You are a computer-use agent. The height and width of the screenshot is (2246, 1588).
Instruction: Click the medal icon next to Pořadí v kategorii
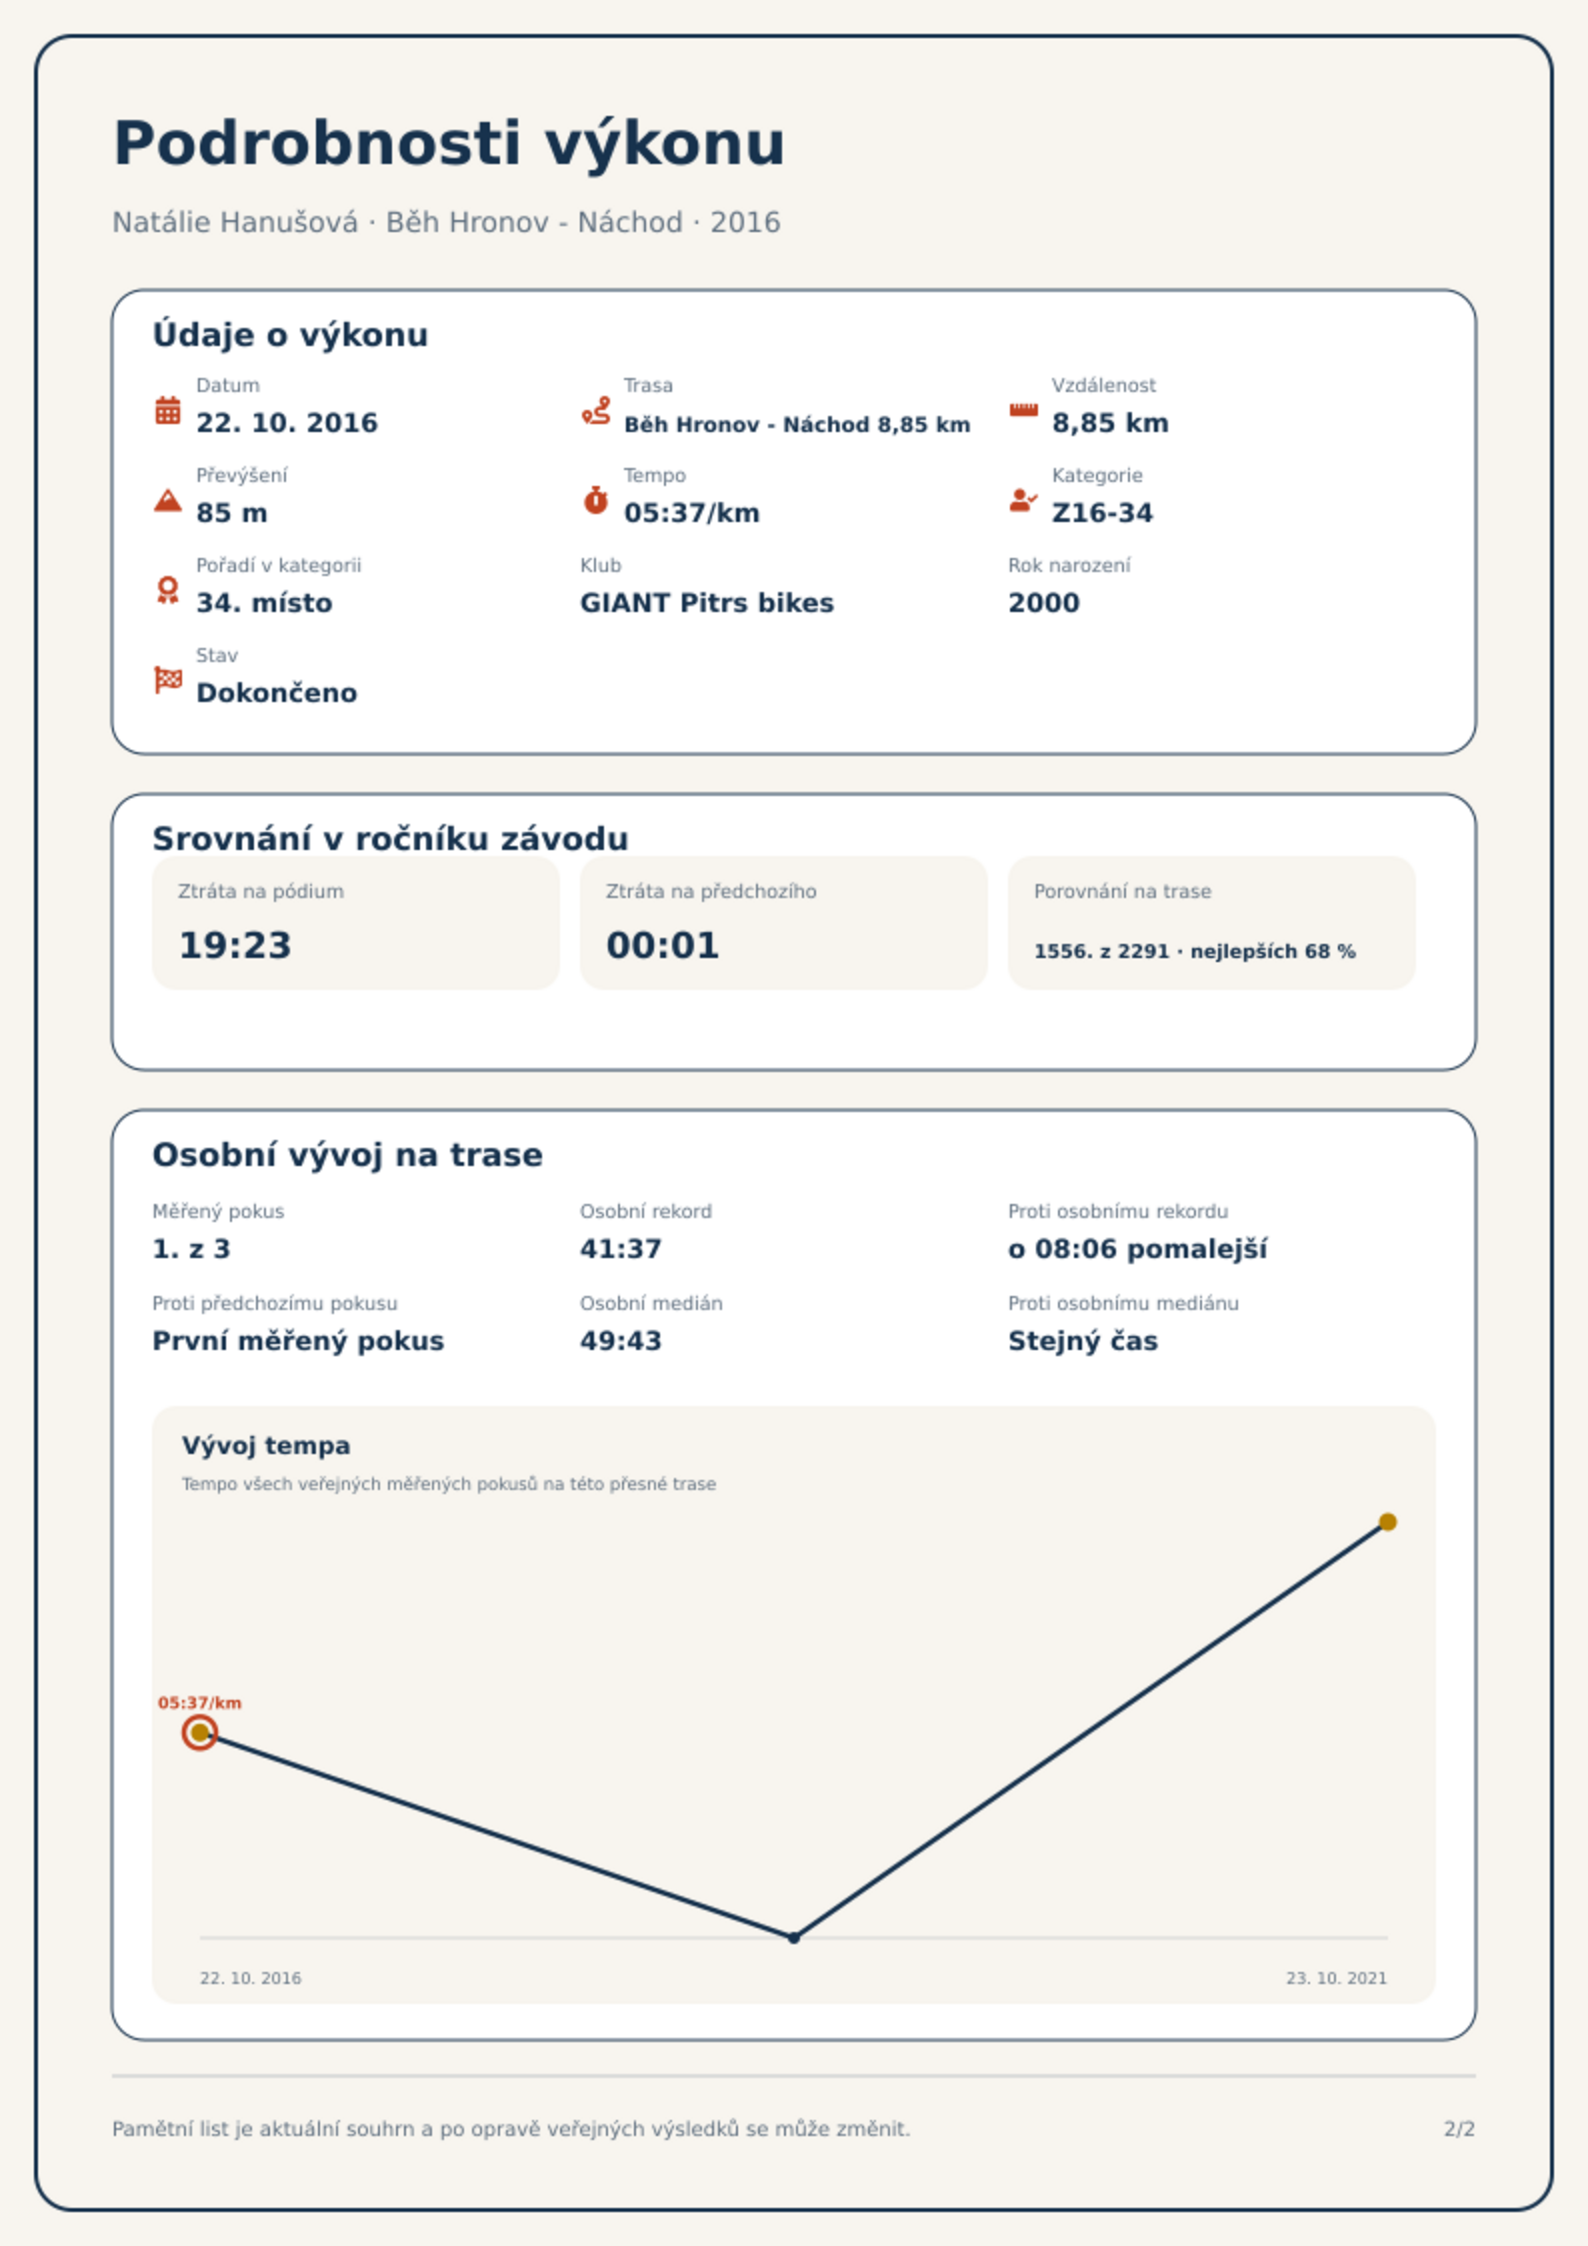[168, 590]
